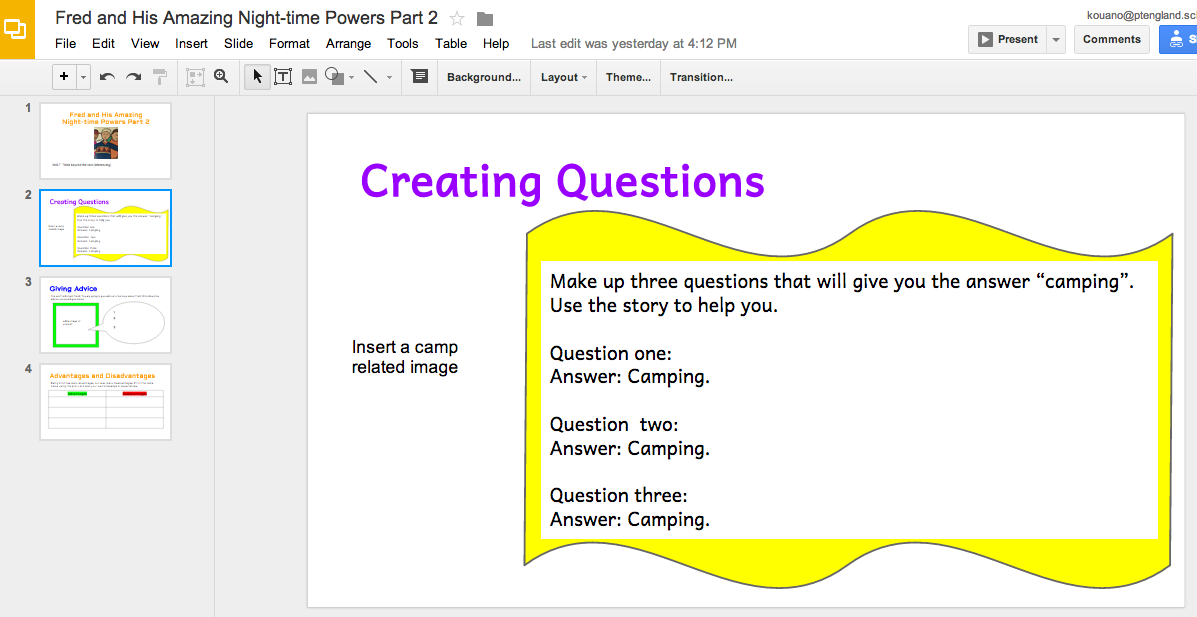Expand the Present options arrow
The width and height of the screenshot is (1197, 617).
point(1056,40)
